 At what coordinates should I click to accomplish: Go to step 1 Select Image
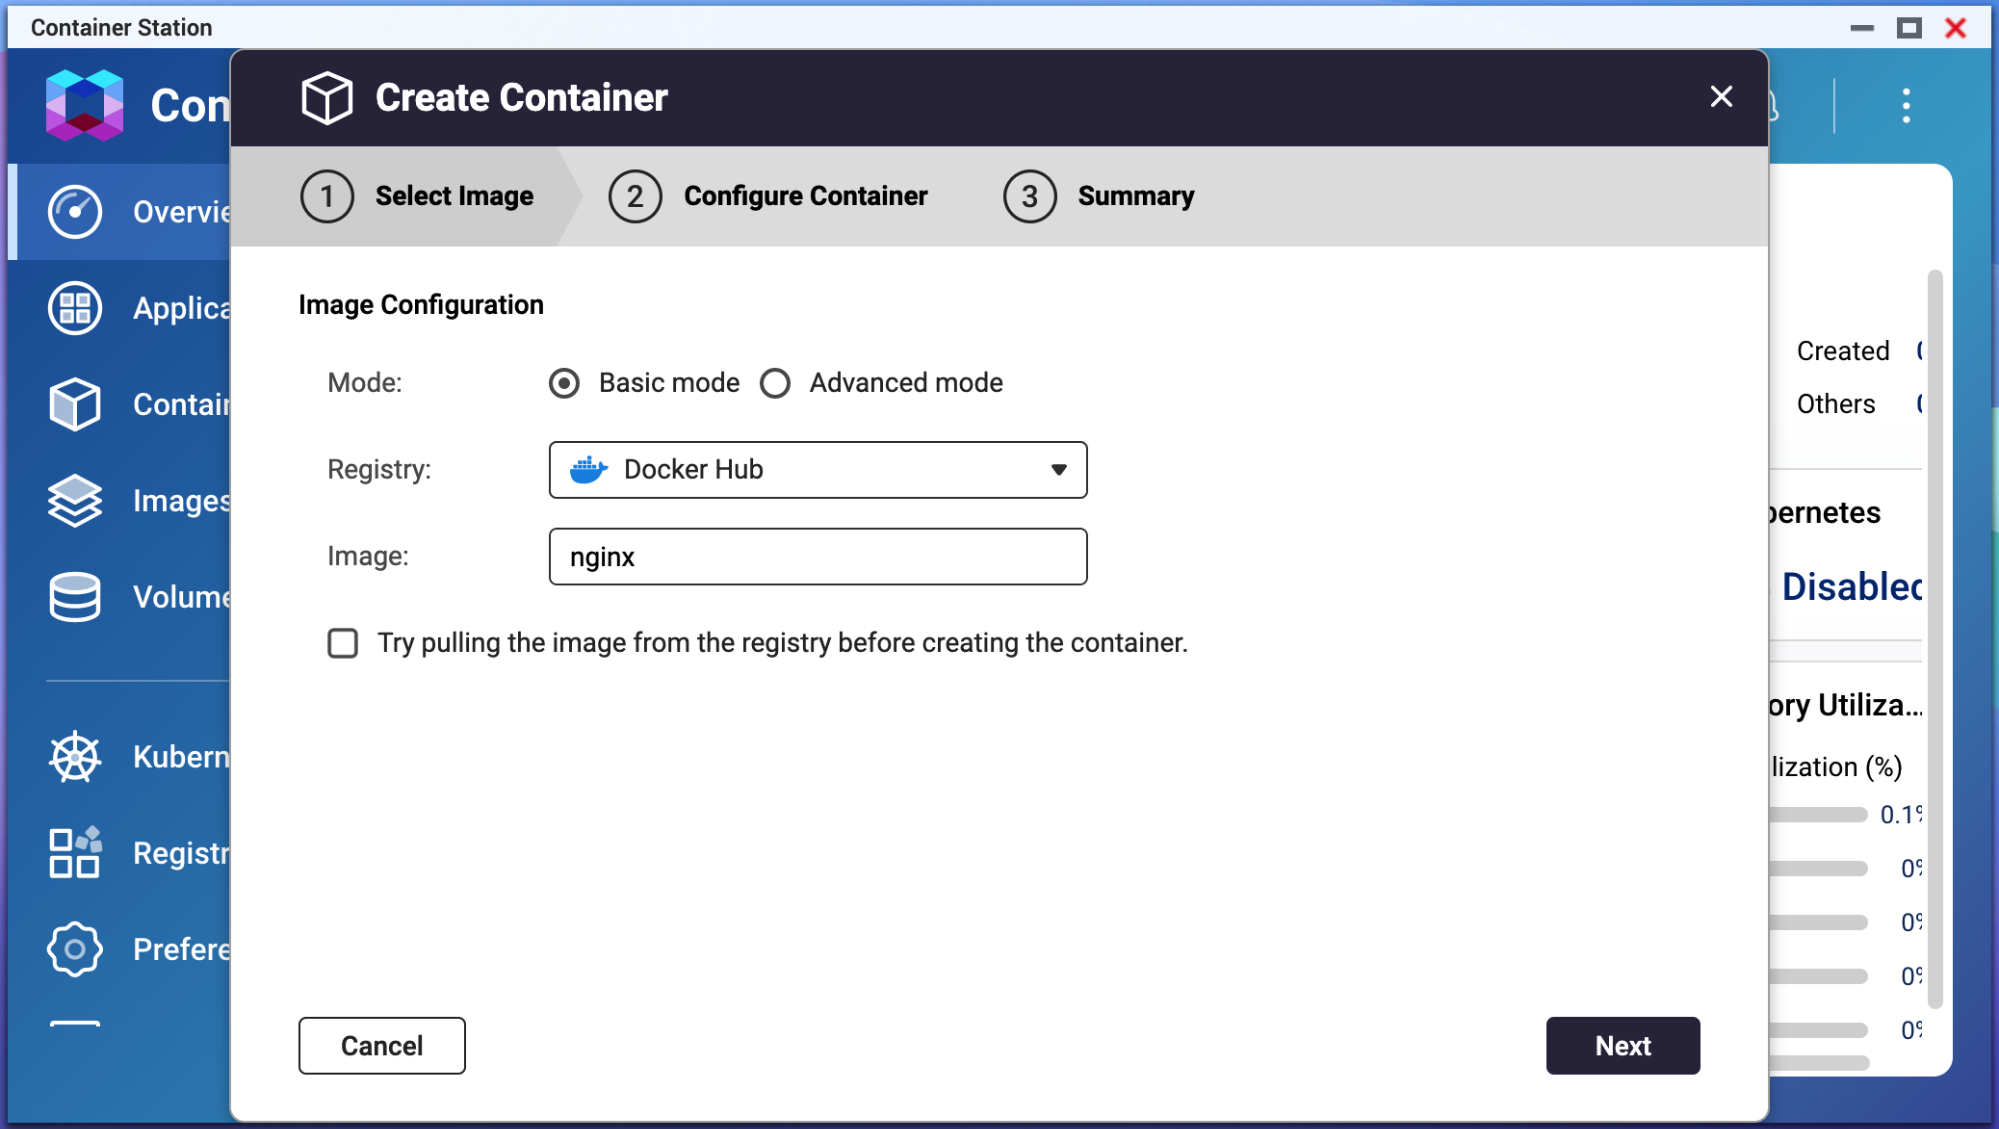(x=417, y=196)
